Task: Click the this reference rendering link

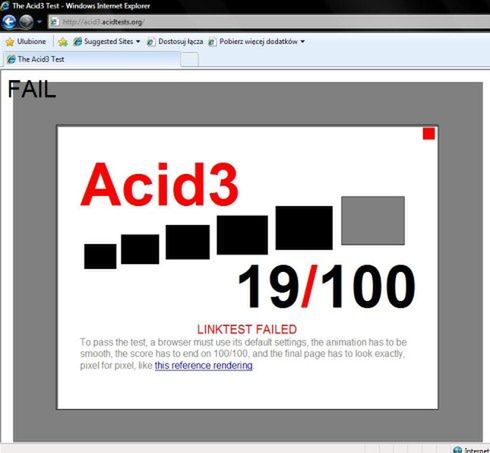Action: click(204, 365)
